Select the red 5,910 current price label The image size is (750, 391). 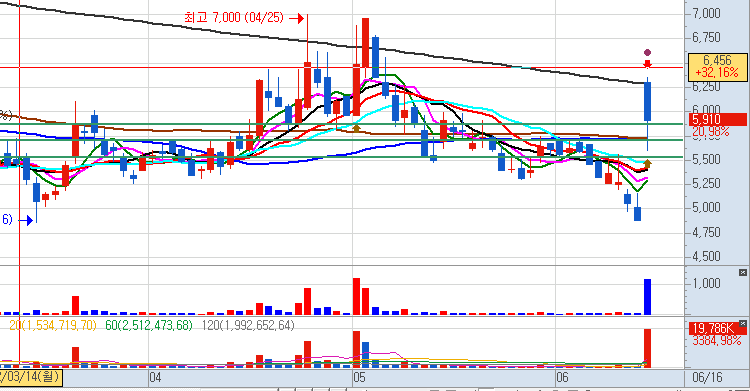point(717,119)
